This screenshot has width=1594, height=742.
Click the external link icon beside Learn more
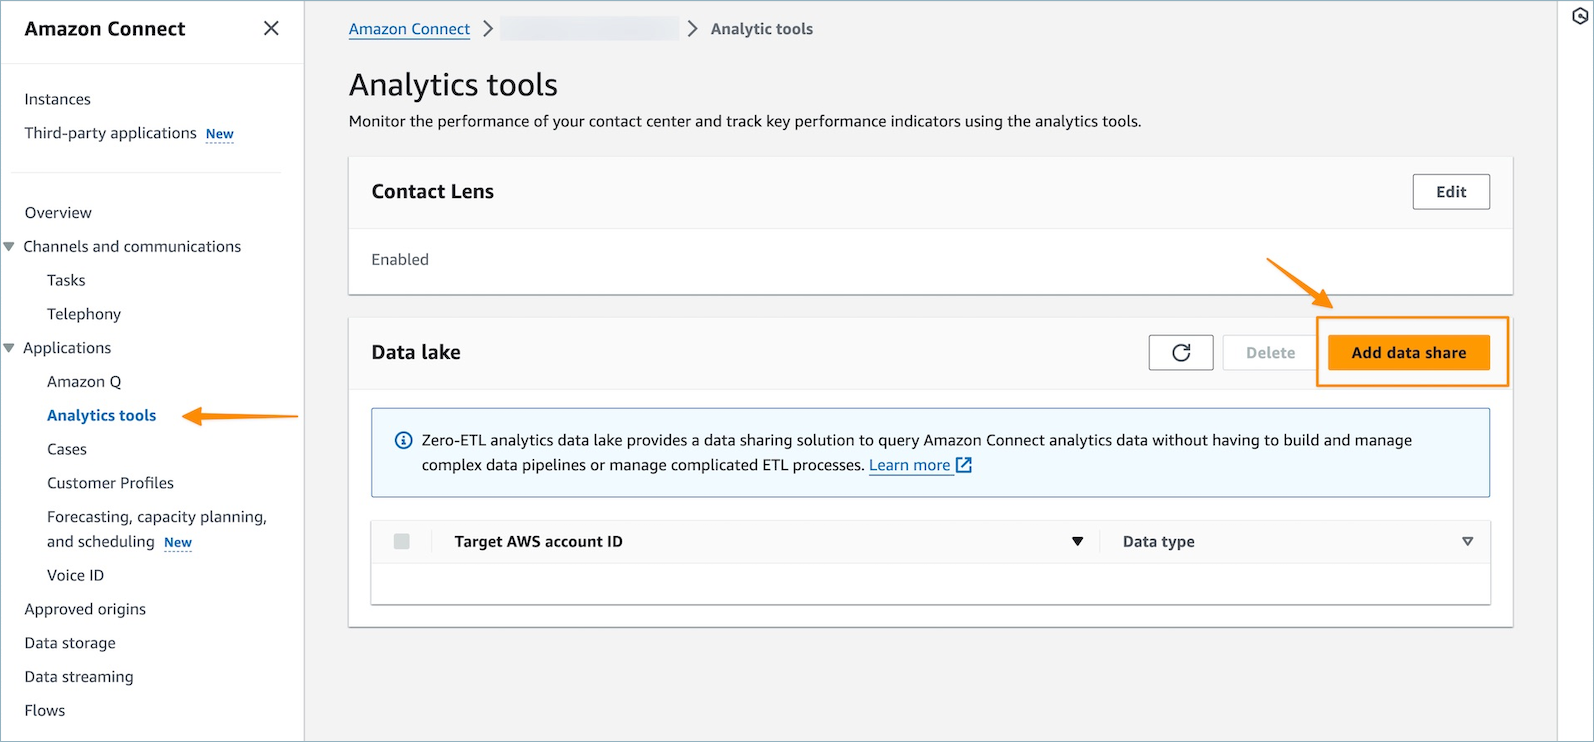pos(964,465)
